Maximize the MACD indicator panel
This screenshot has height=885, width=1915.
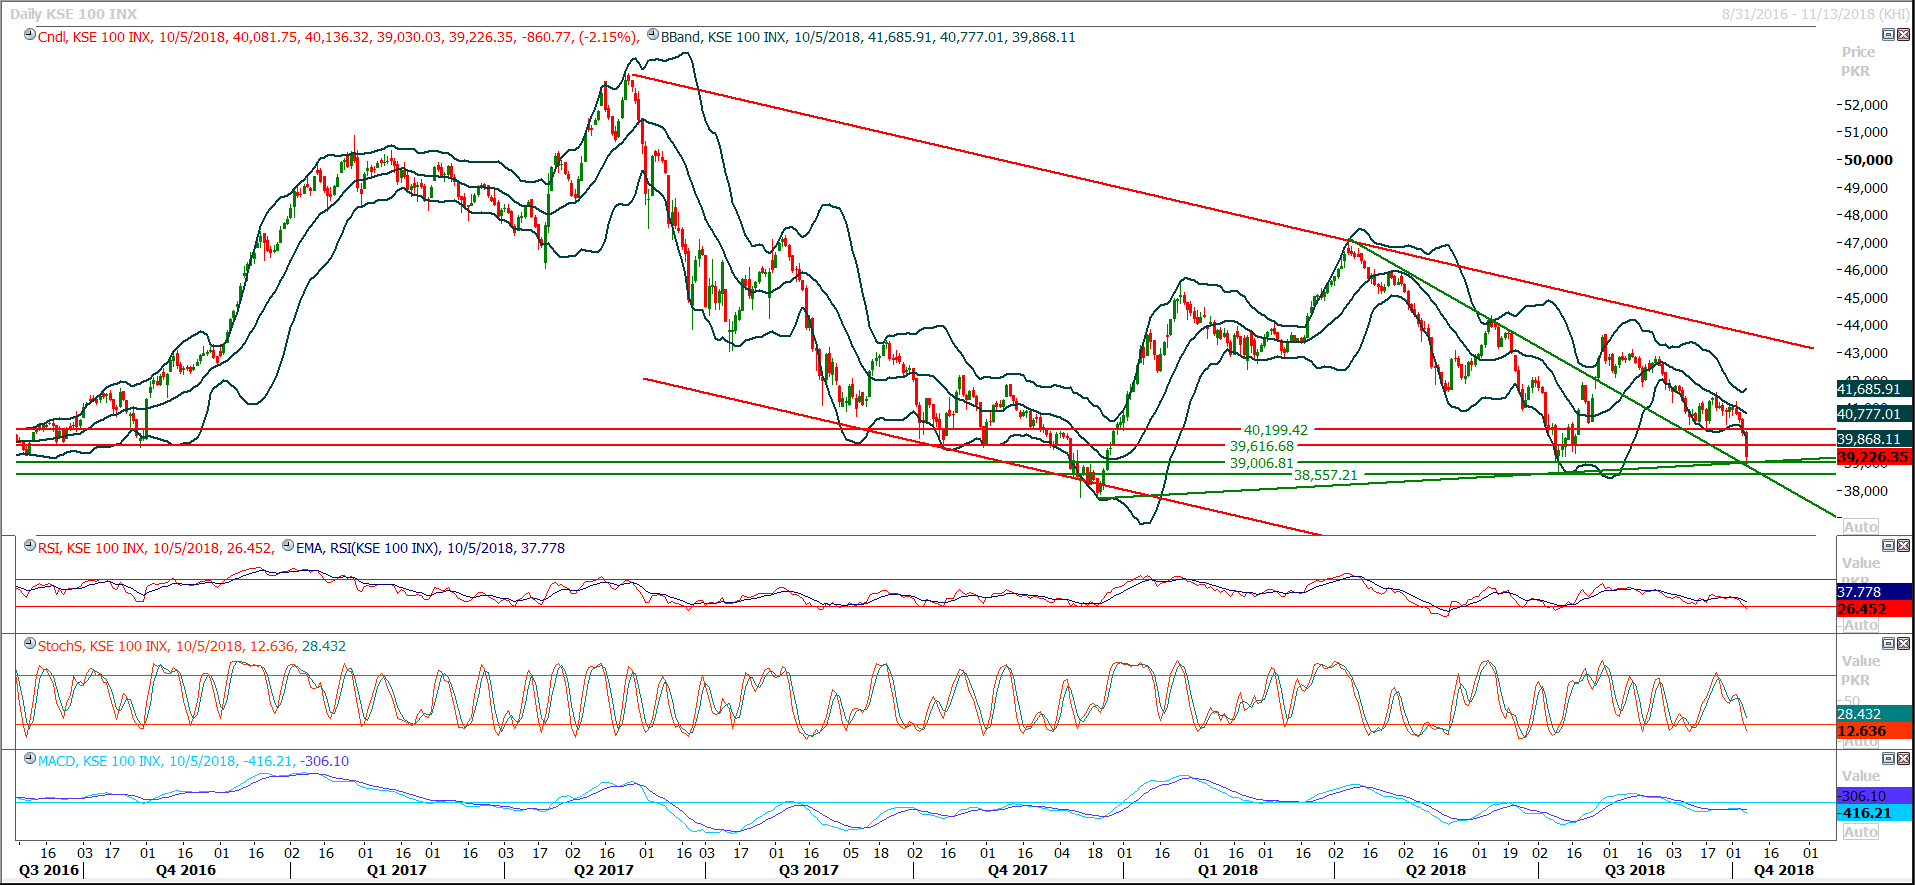tap(1888, 759)
